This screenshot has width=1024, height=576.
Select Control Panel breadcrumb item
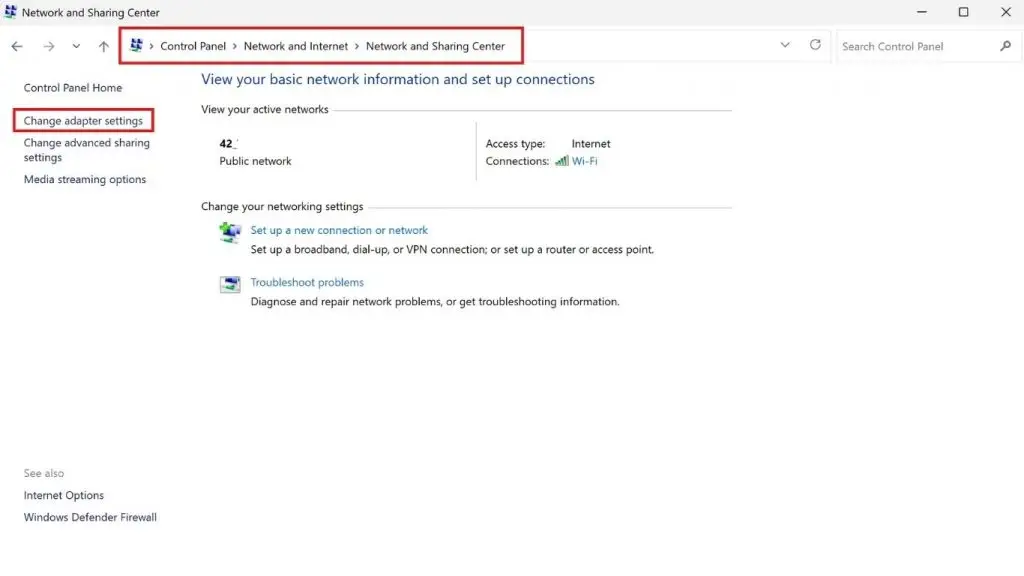(x=192, y=46)
